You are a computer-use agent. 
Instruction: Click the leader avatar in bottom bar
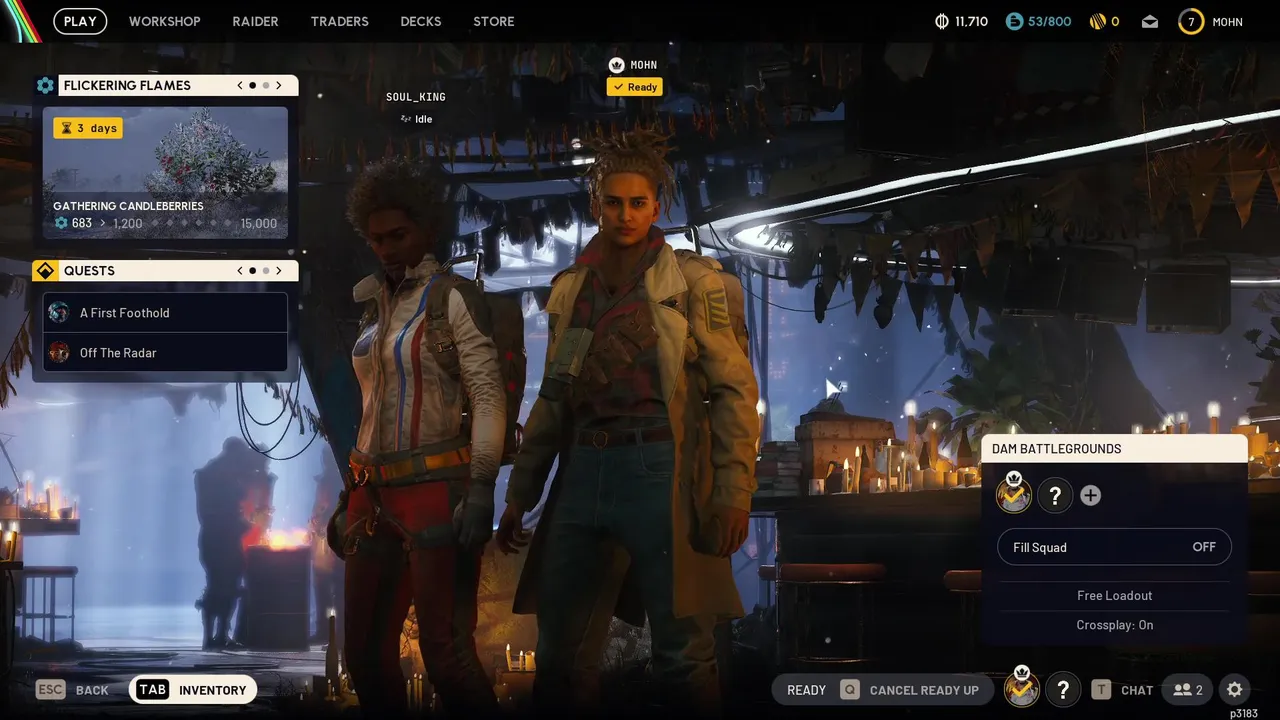tap(1022, 688)
